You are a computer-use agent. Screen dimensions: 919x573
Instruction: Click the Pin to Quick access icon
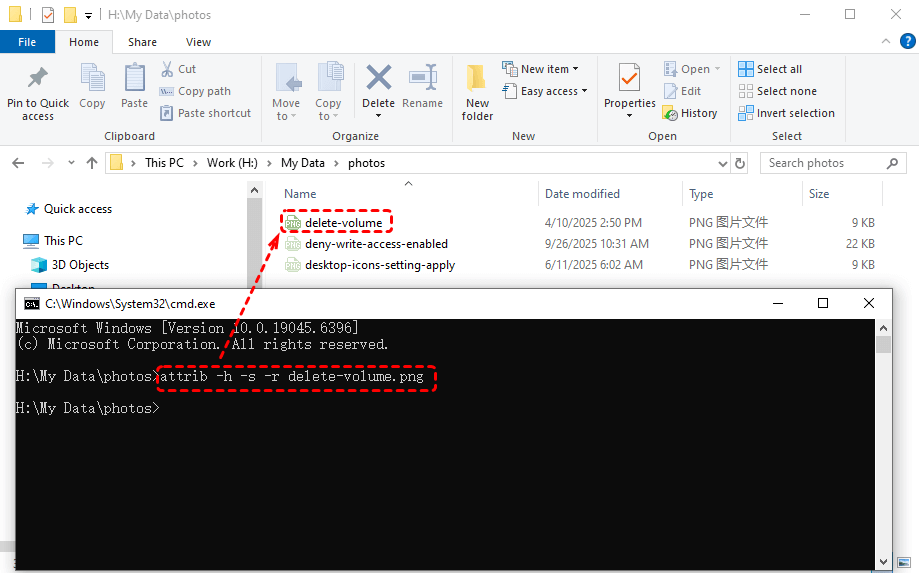tap(38, 78)
